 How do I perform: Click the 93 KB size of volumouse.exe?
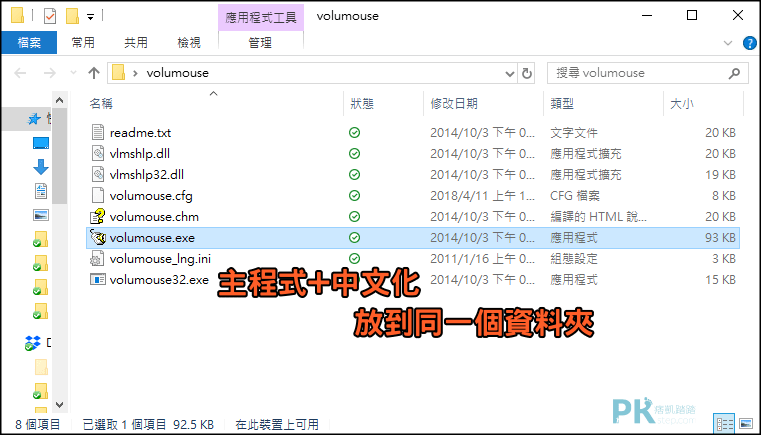click(721, 238)
